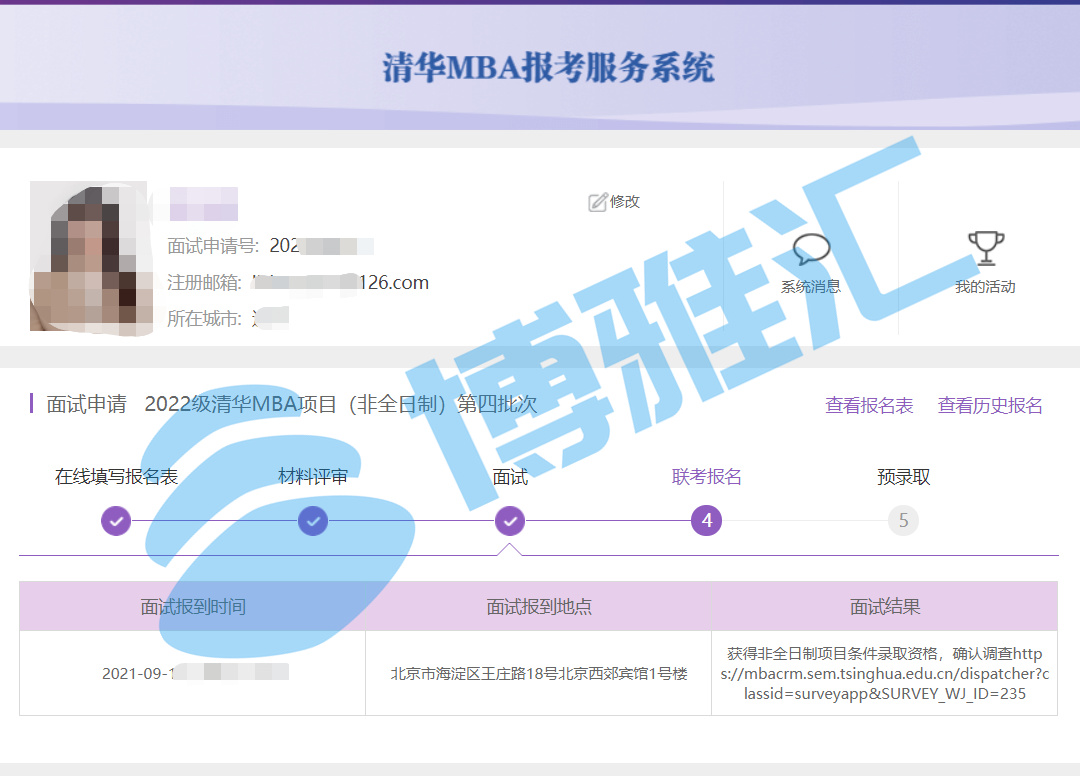Open the 查看历史报名 link
Image resolution: width=1080 pixels, height=776 pixels.
pos(990,406)
